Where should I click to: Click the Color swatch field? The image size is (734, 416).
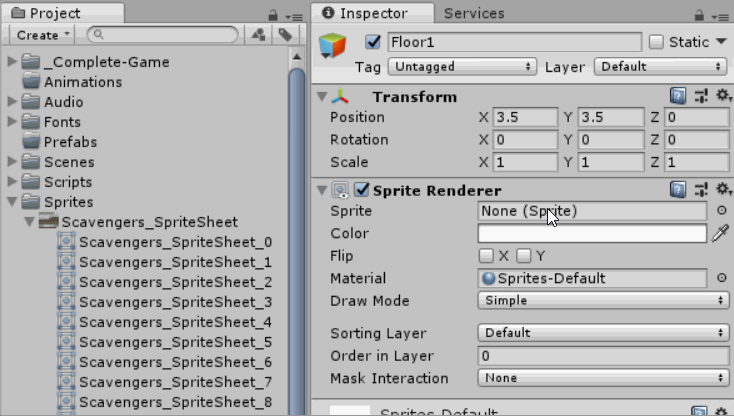click(x=592, y=233)
